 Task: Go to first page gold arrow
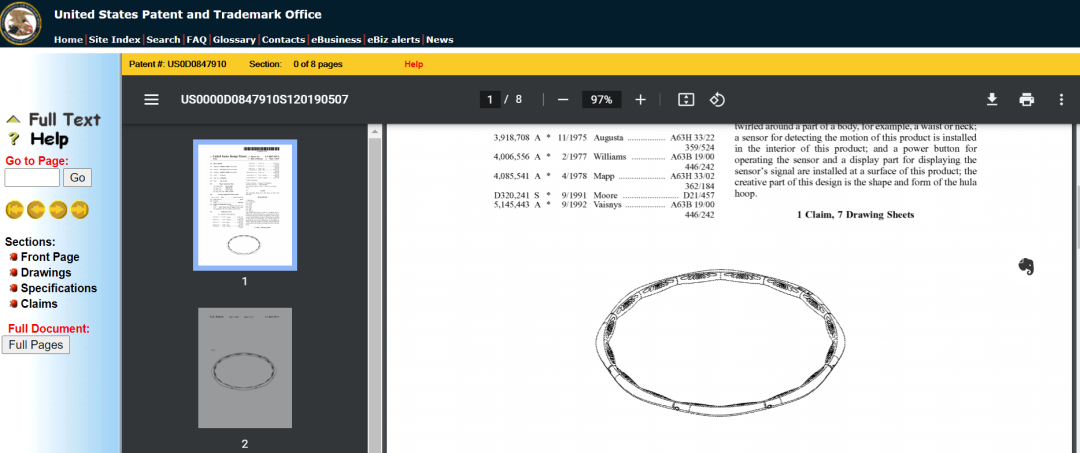tap(15, 209)
